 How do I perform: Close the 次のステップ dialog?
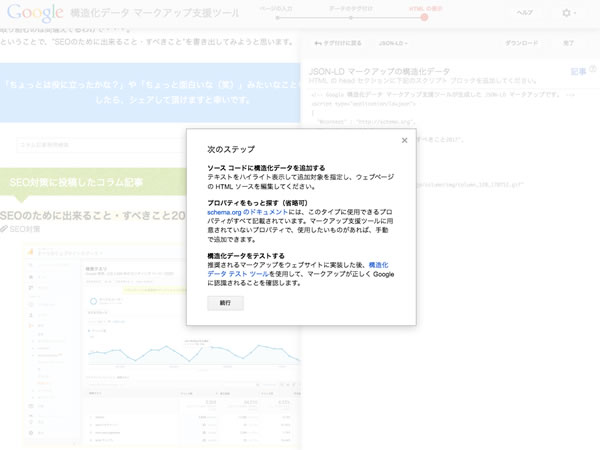[x=404, y=140]
